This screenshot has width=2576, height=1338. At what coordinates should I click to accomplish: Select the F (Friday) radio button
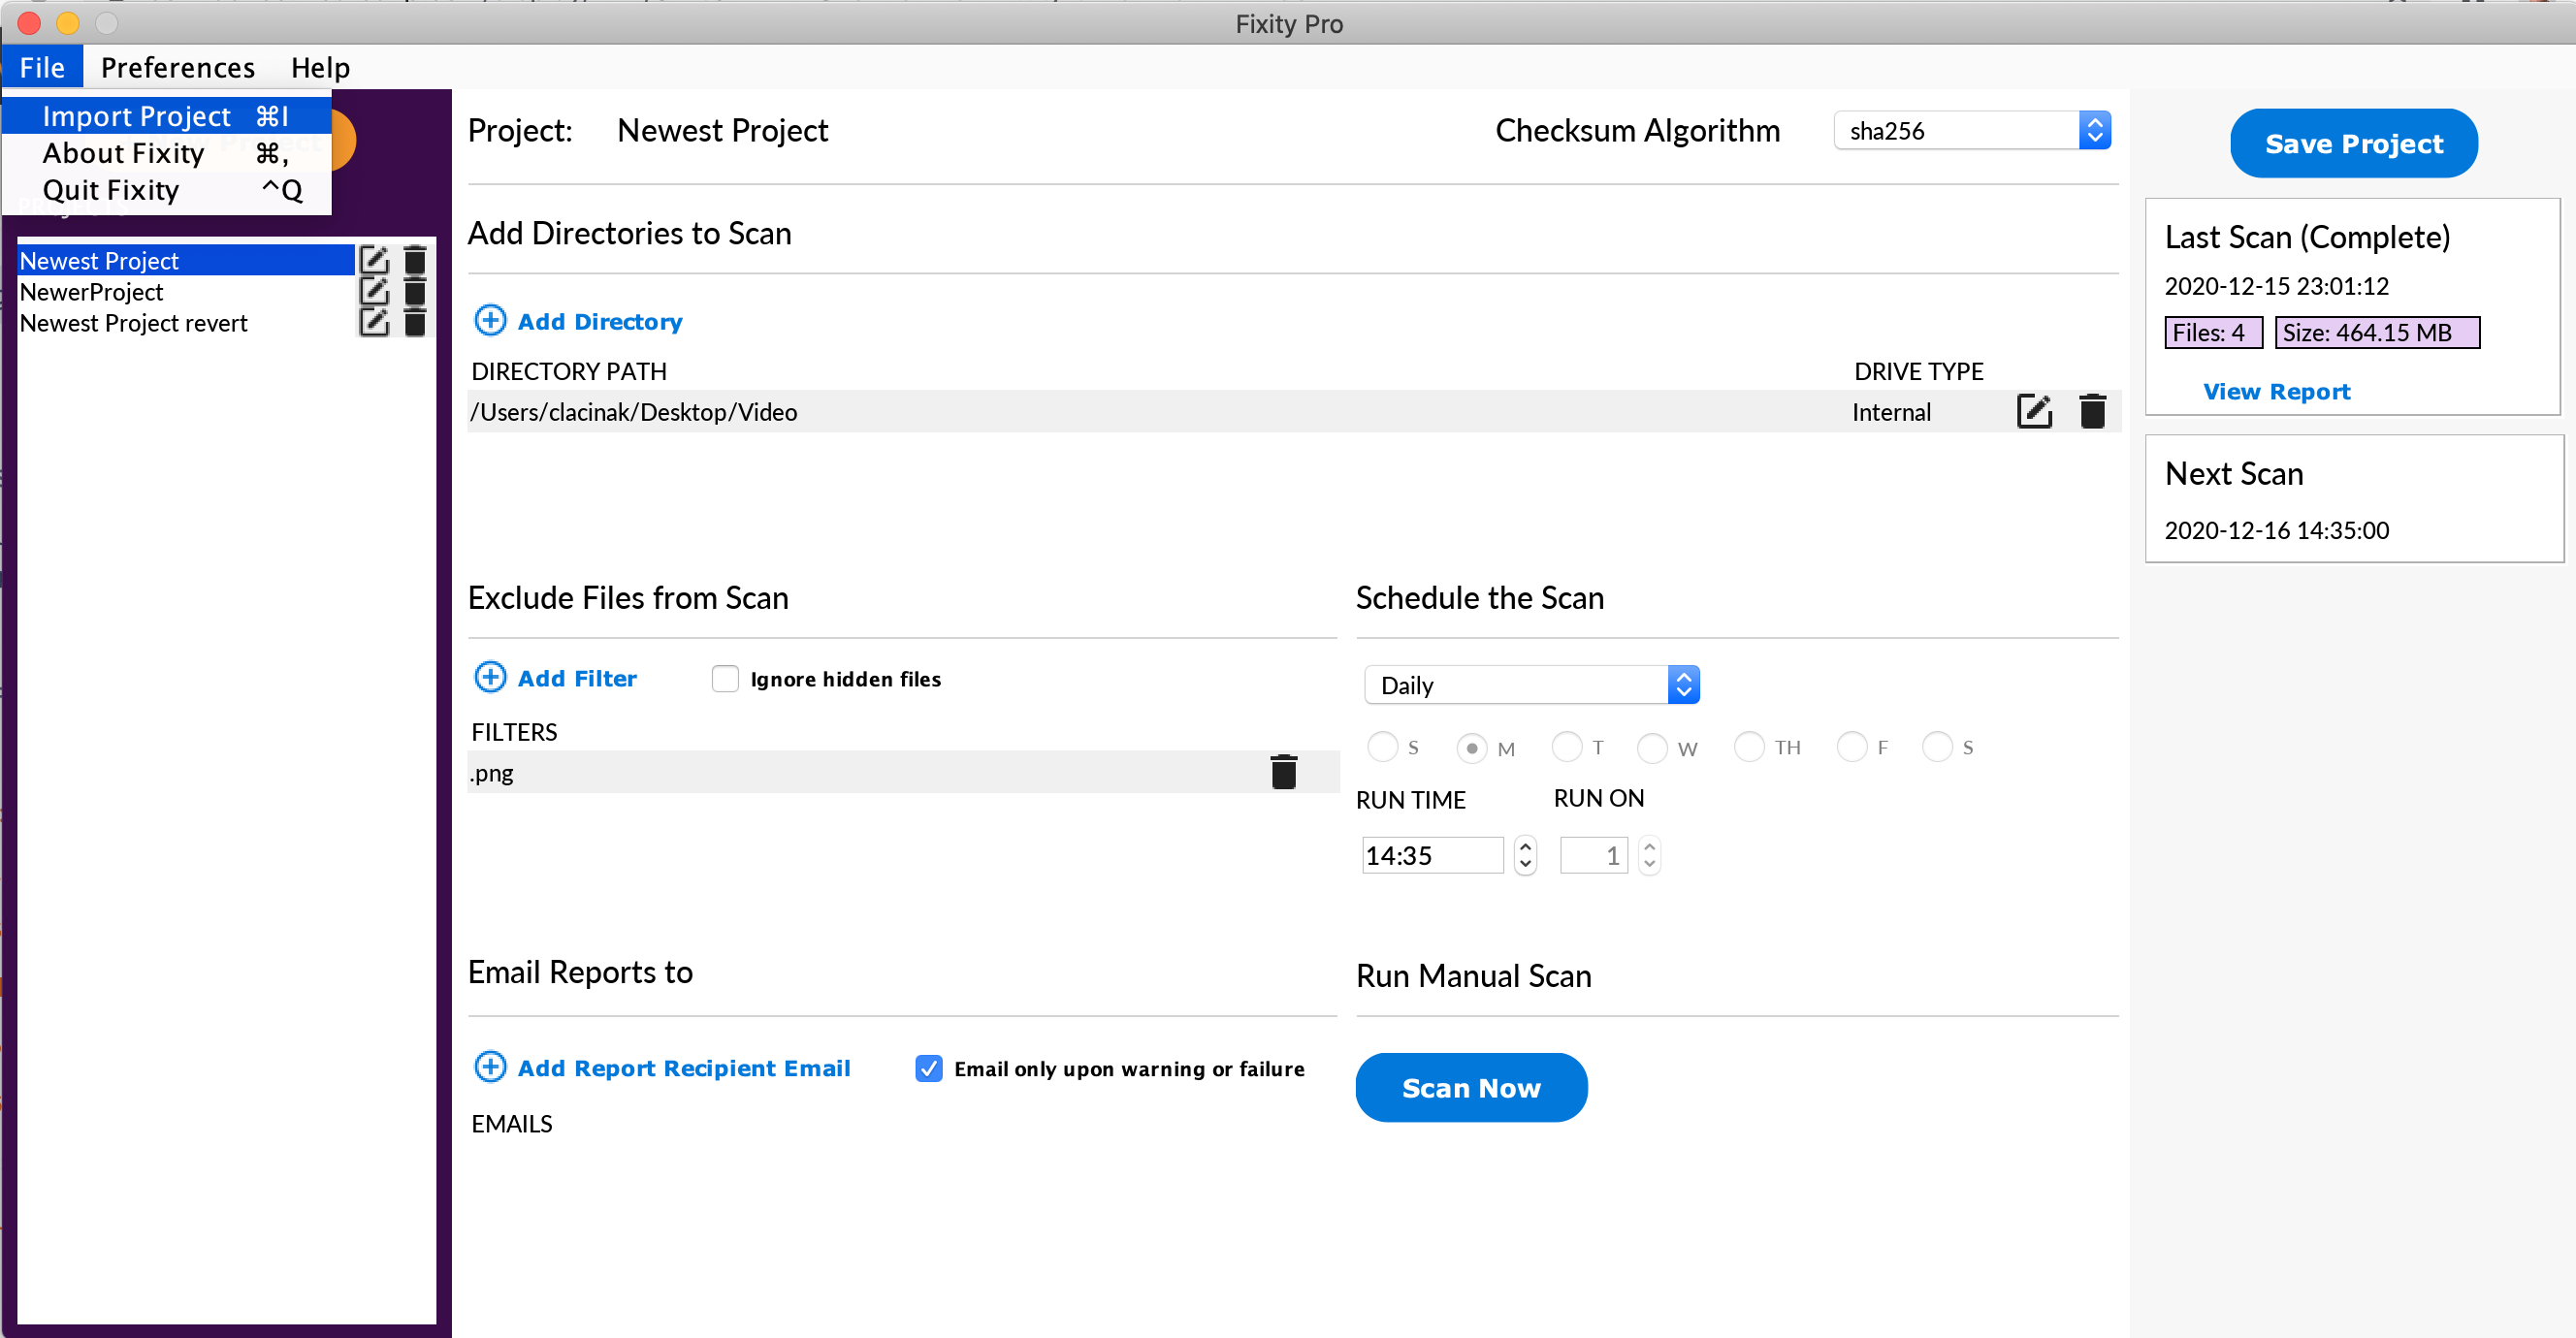click(1852, 746)
